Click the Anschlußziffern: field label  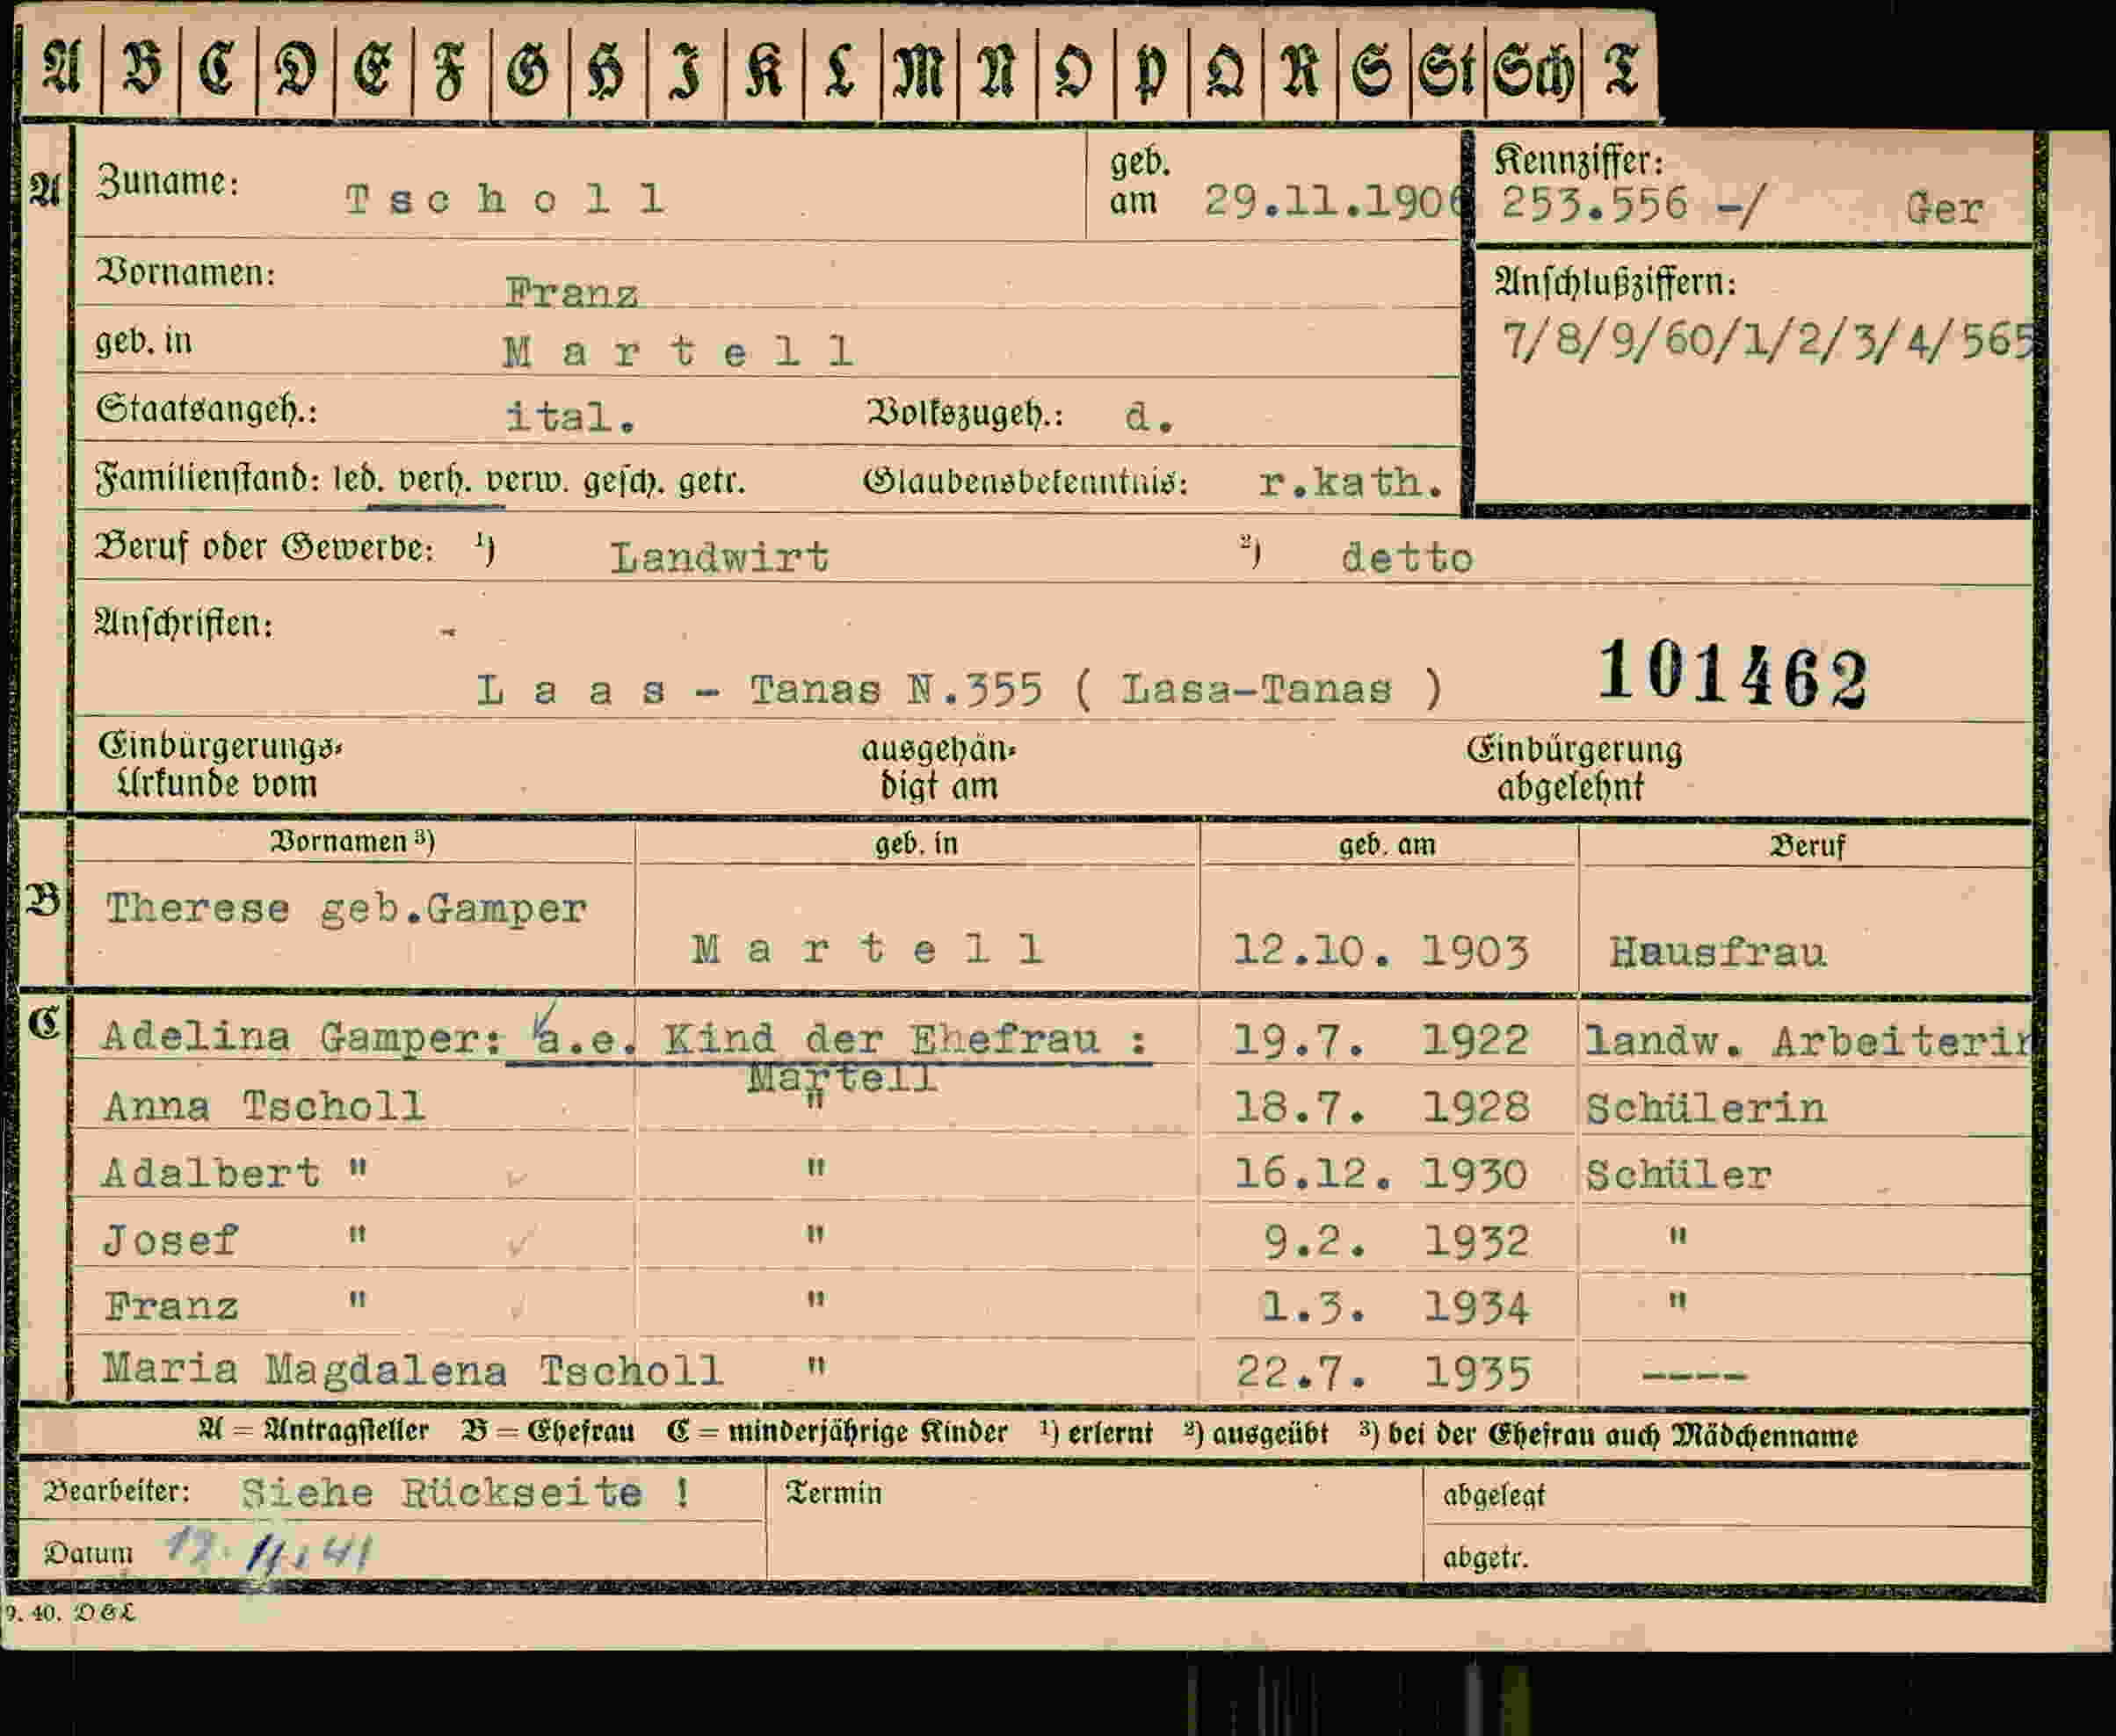[x=1616, y=283]
